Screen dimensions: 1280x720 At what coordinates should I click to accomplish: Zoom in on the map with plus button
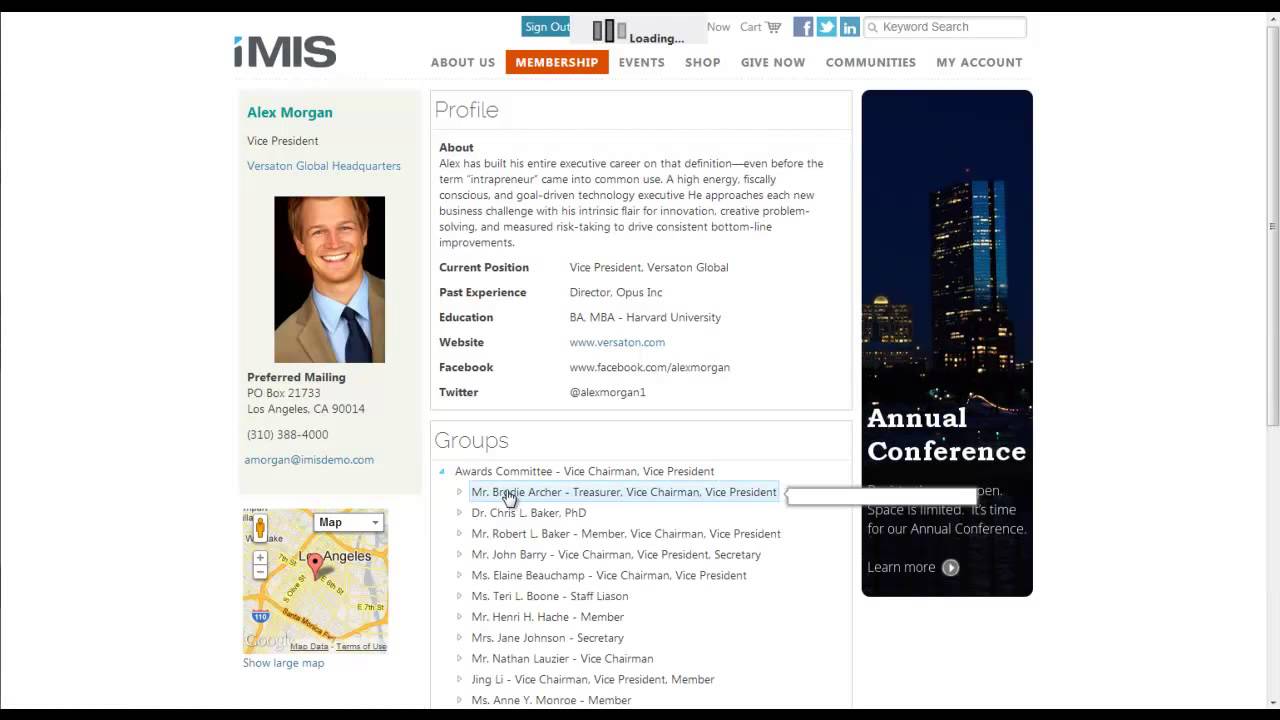point(260,558)
